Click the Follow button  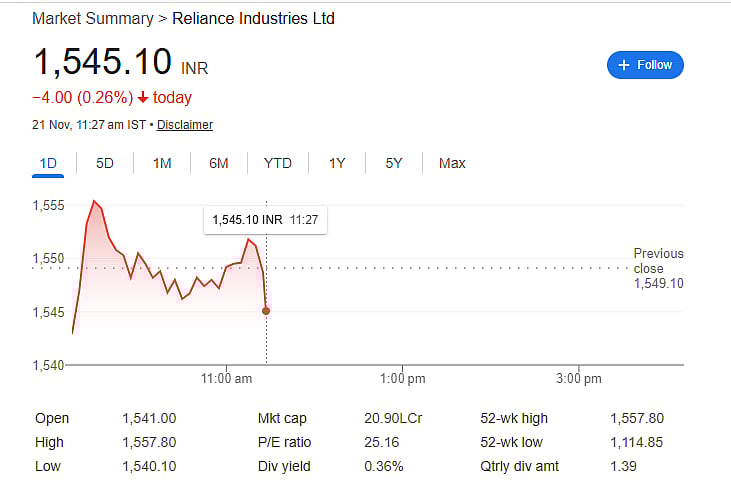pyautogui.click(x=645, y=65)
